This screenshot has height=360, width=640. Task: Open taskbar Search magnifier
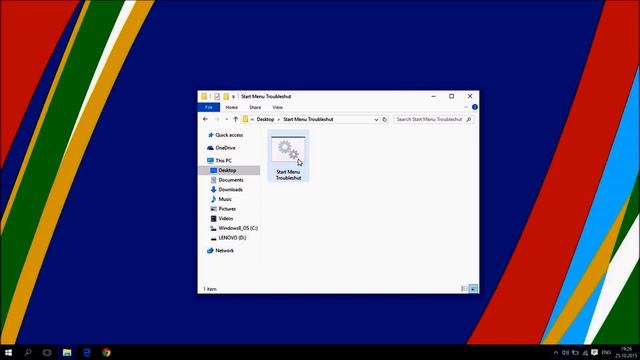[28, 352]
